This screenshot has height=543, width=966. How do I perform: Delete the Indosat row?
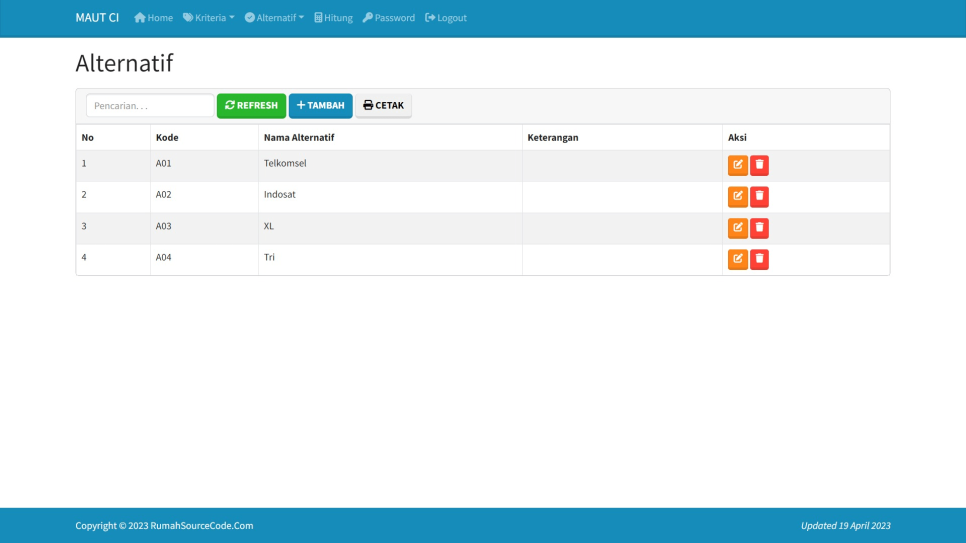pos(759,197)
